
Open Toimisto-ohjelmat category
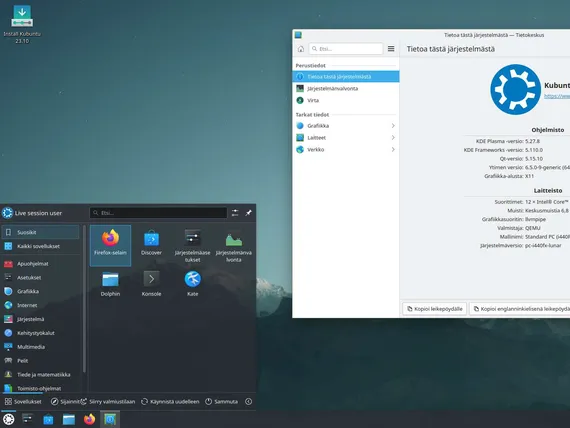40,388
